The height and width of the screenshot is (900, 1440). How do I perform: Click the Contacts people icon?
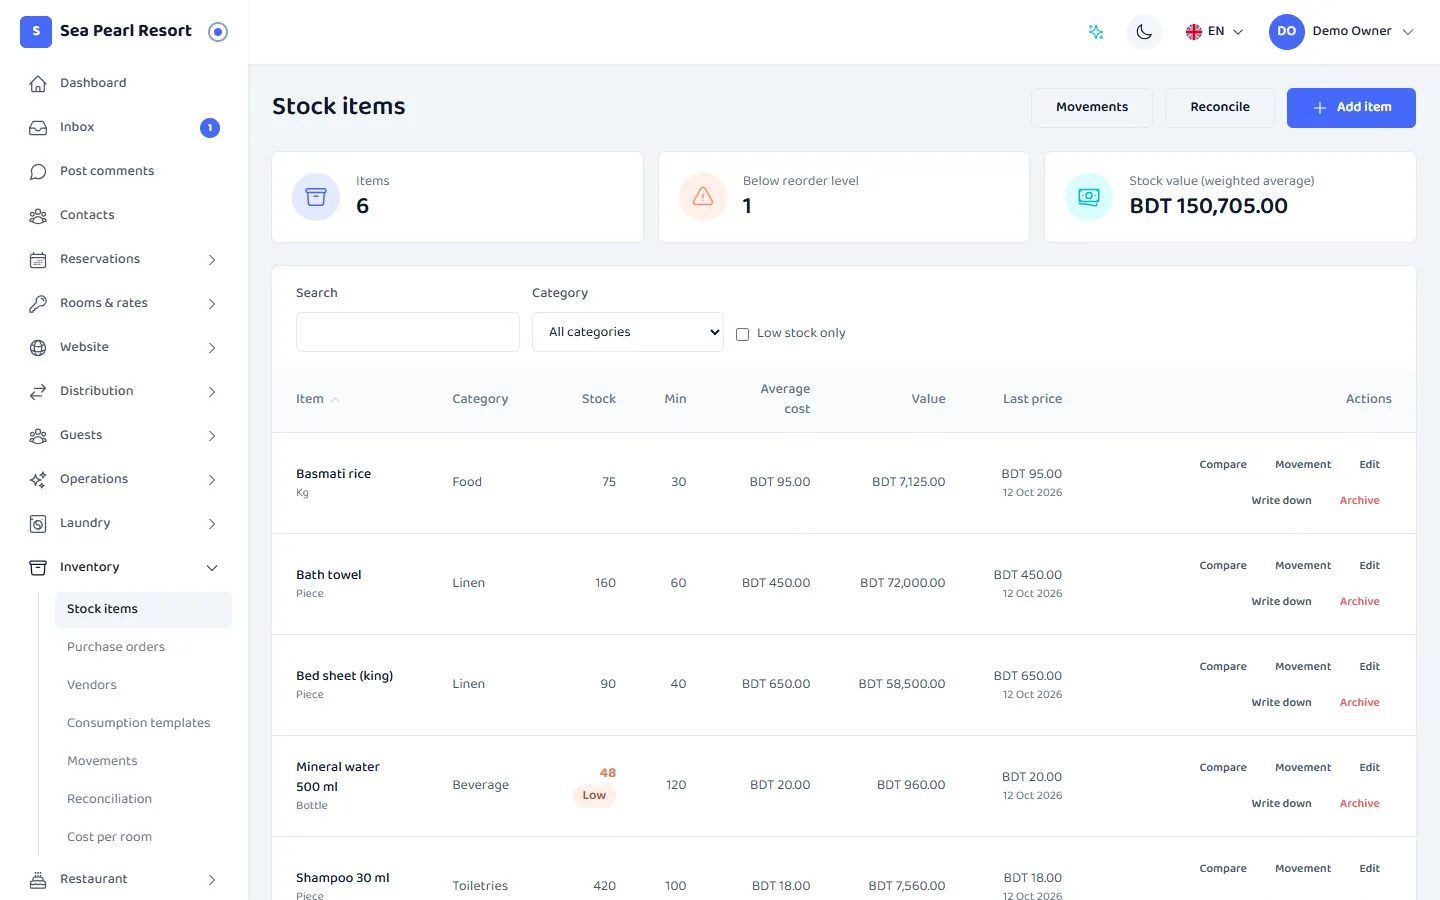(x=38, y=215)
